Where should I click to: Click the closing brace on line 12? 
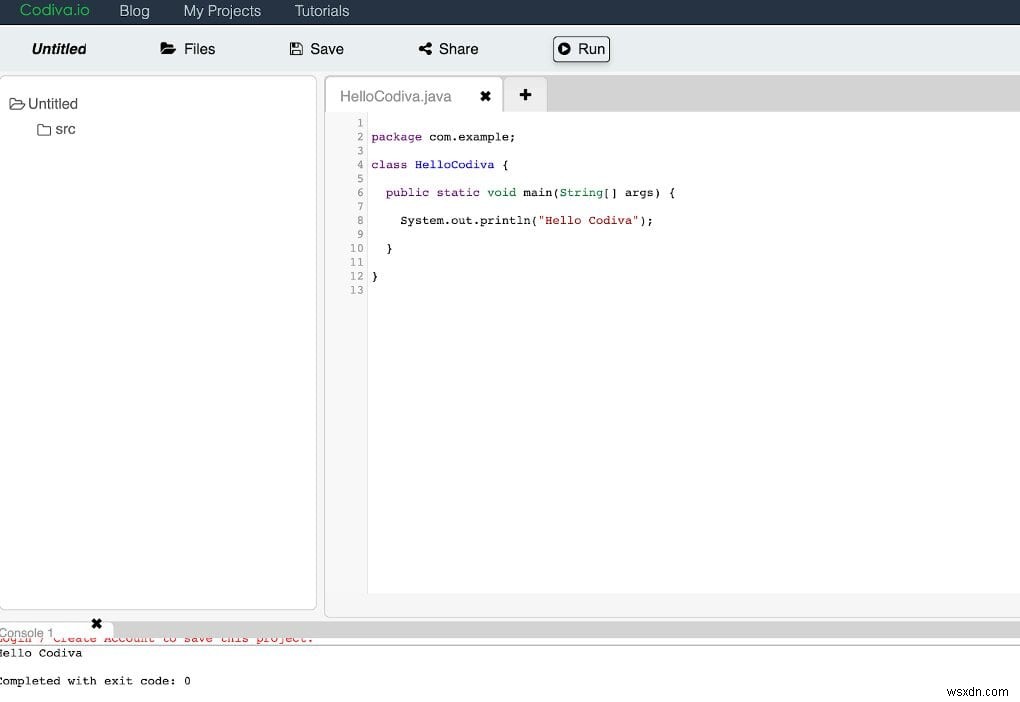click(375, 277)
